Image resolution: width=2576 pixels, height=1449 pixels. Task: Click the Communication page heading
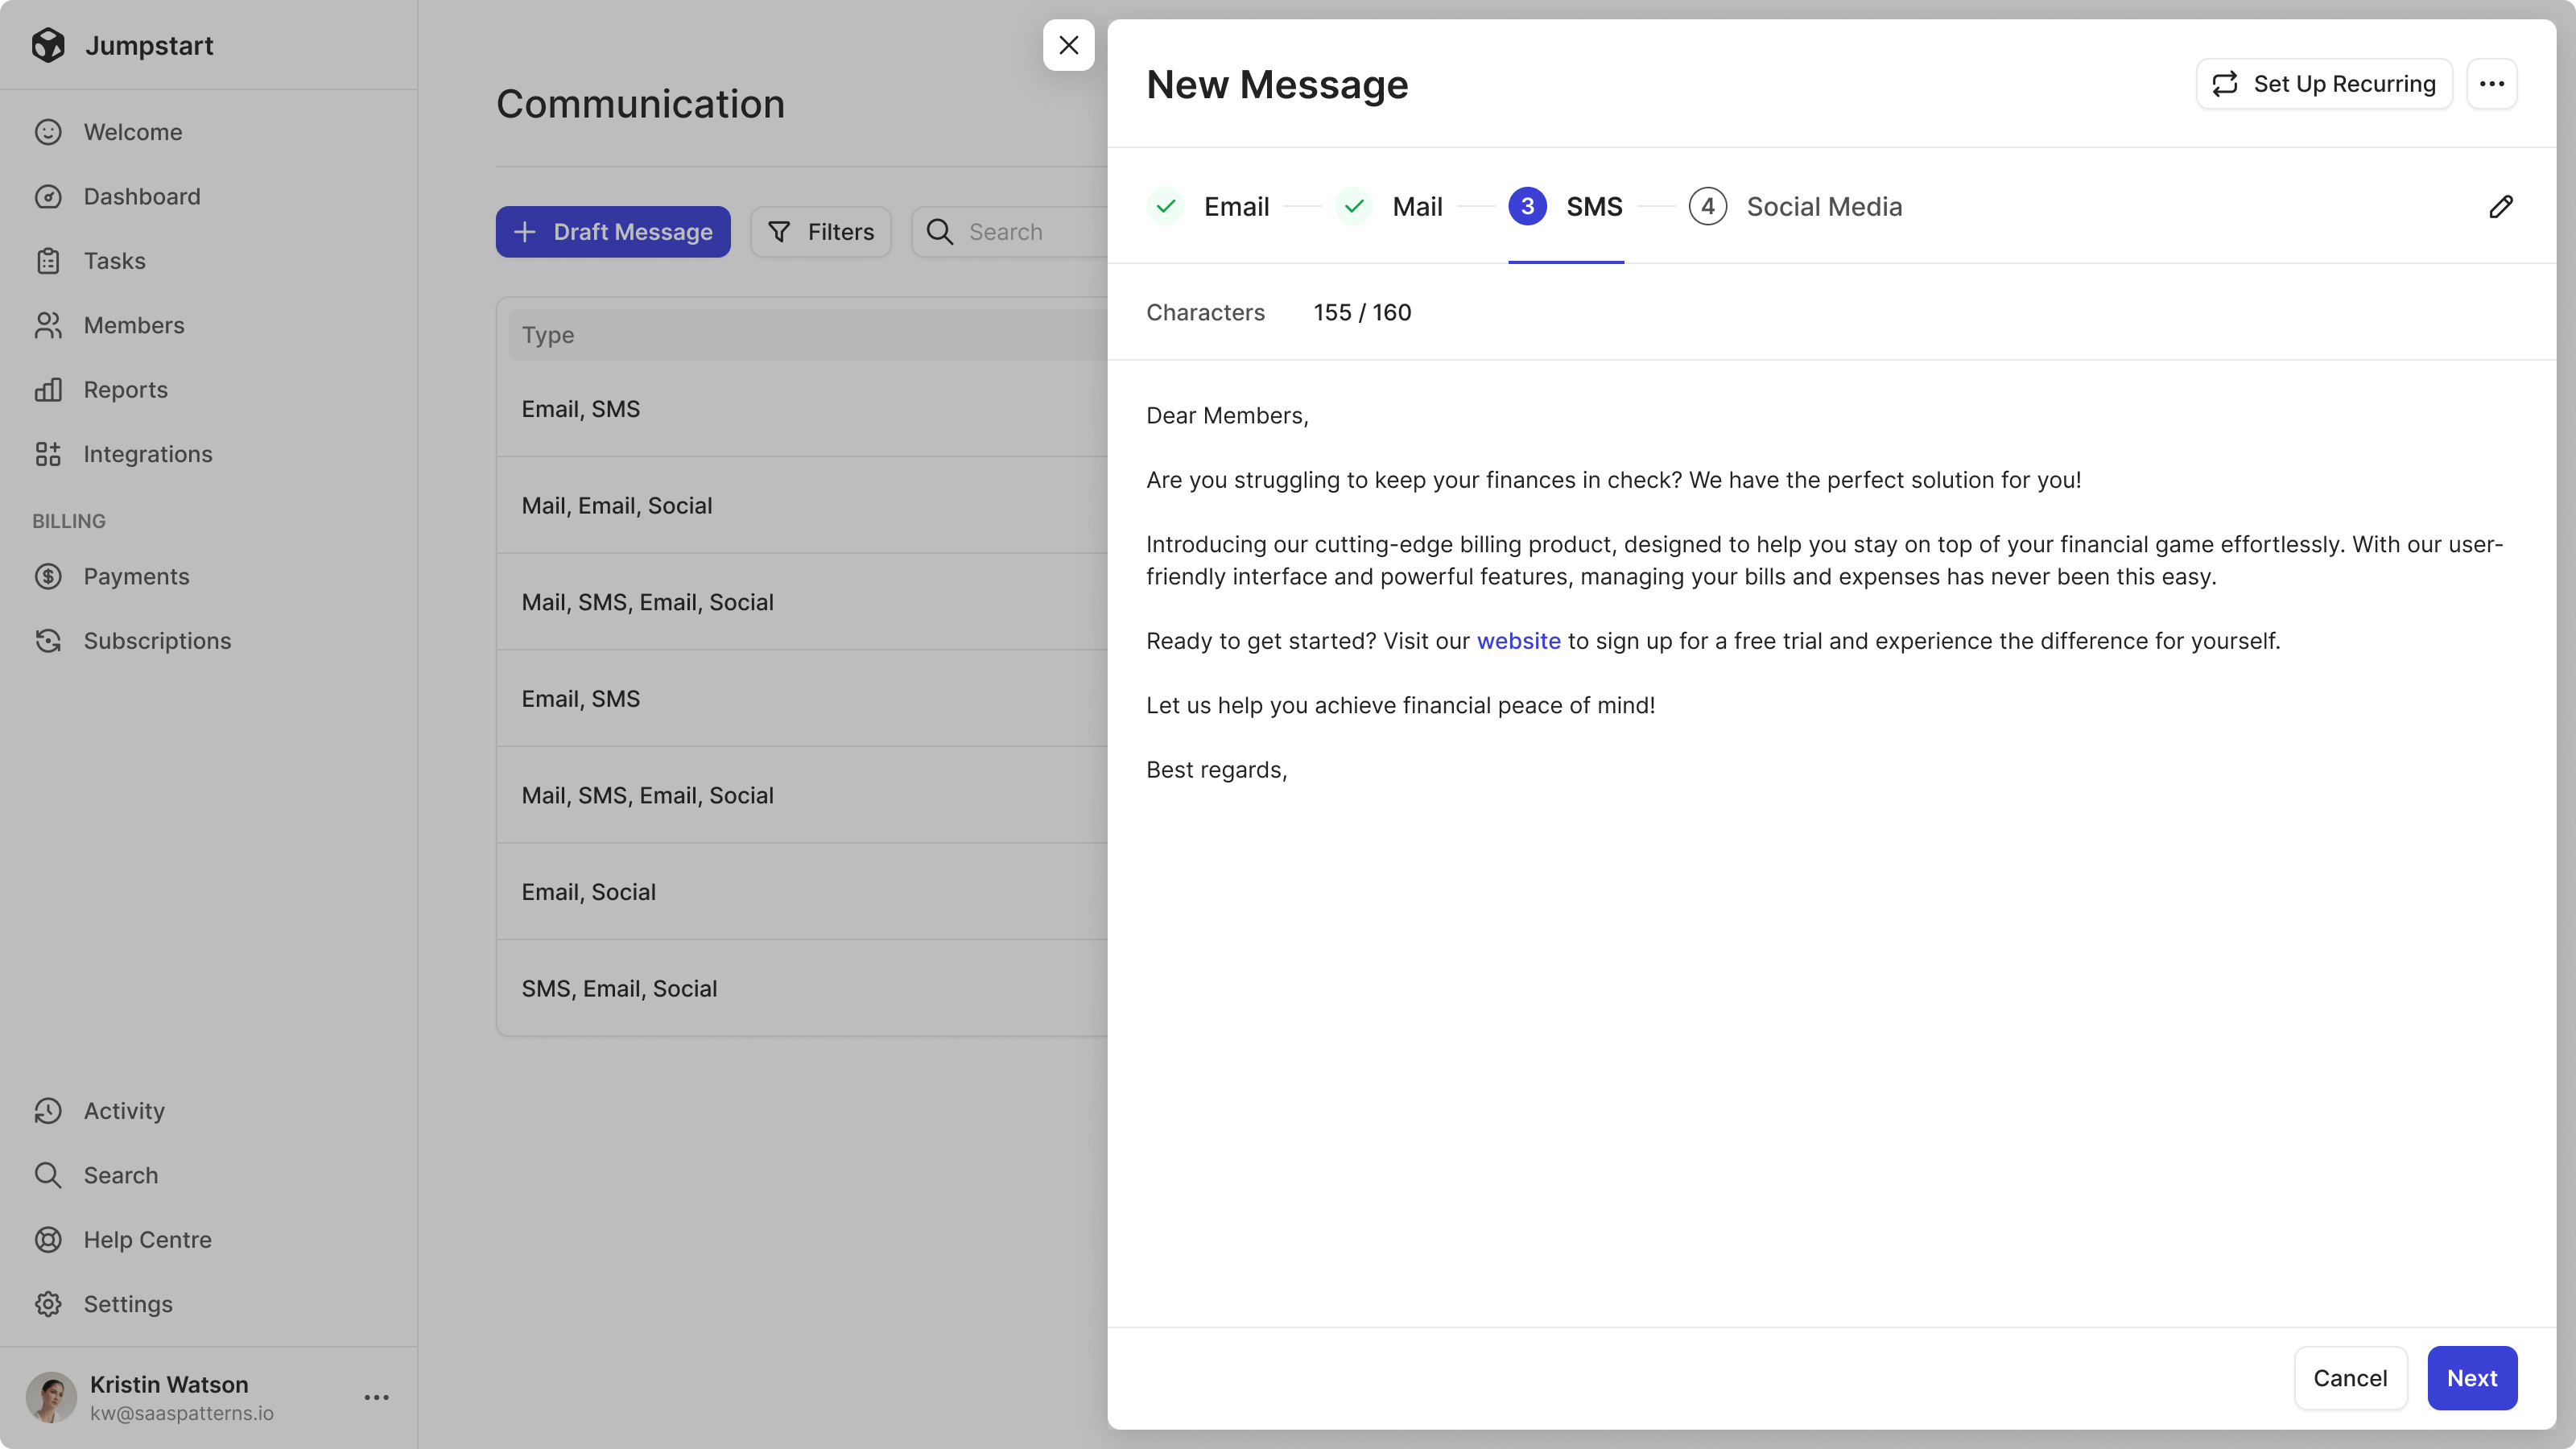point(640,104)
